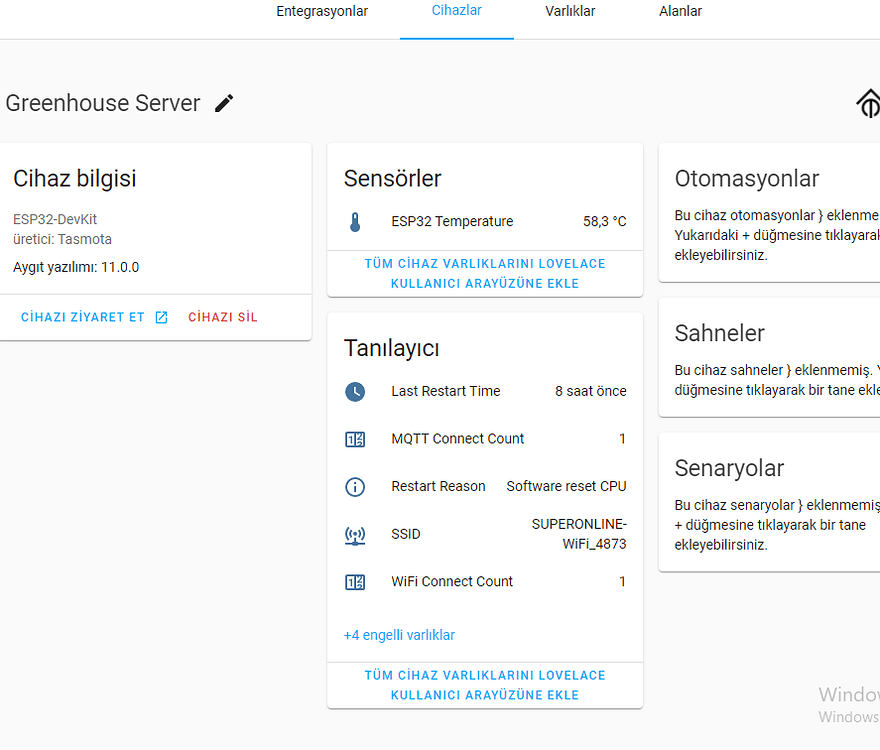880x750 pixels.
Task: Click the Sensörler card heading
Action: pos(392,179)
